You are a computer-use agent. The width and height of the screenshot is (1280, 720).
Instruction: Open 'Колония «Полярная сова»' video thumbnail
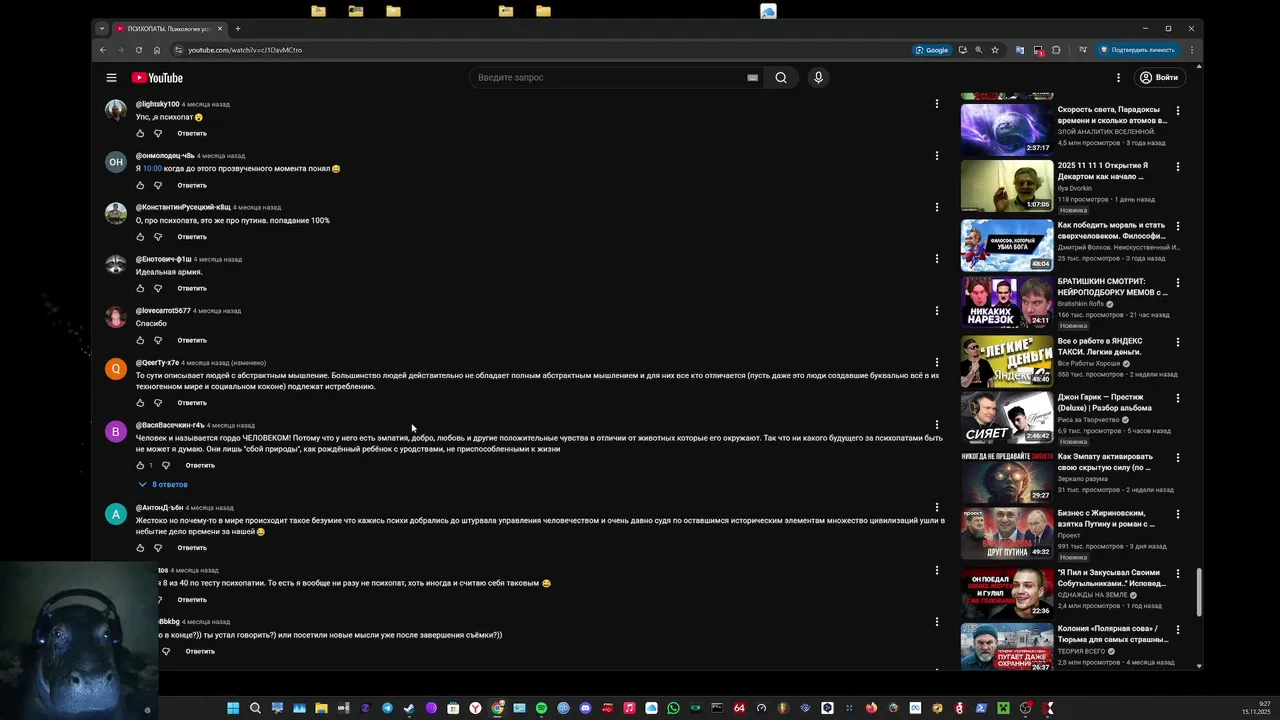coord(1007,647)
